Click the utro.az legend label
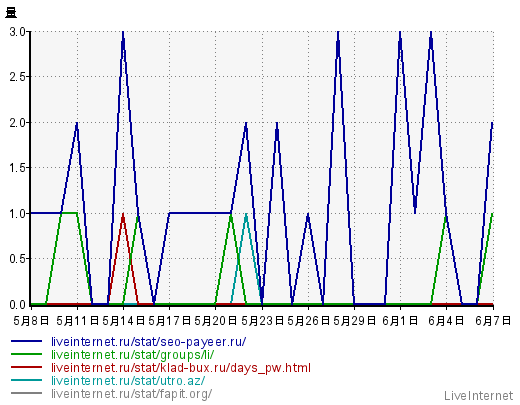520x405 pixels. (128, 380)
